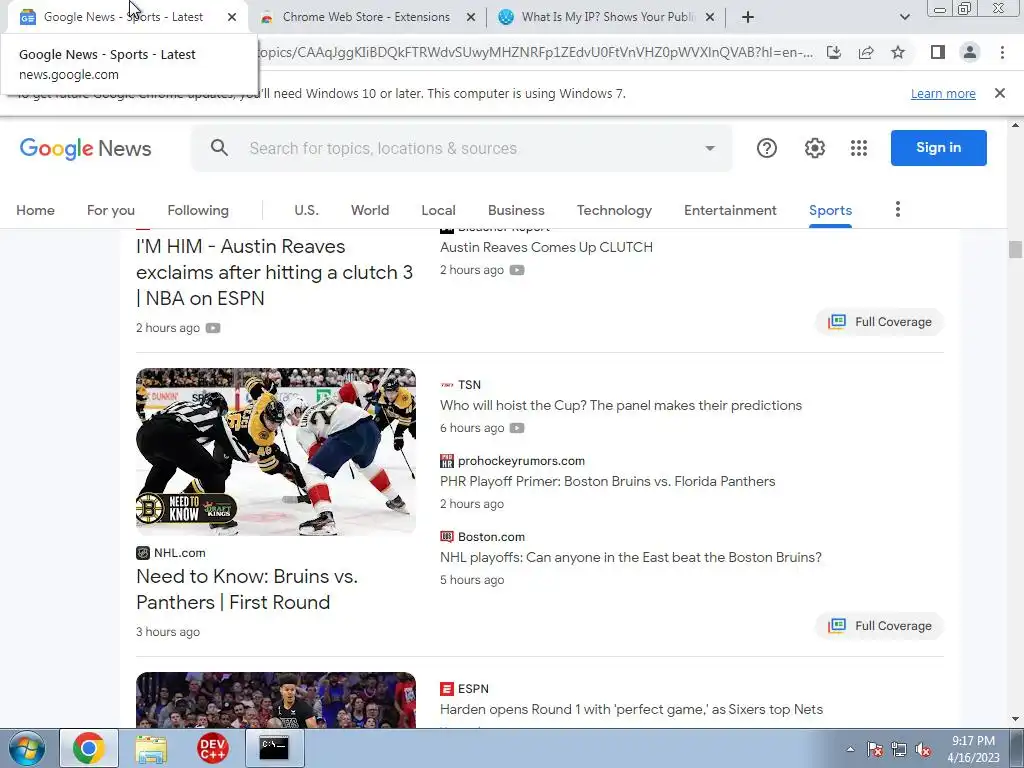The height and width of the screenshot is (768, 1024).
Task: Click the install/download page icon in address bar
Action: coord(834,52)
